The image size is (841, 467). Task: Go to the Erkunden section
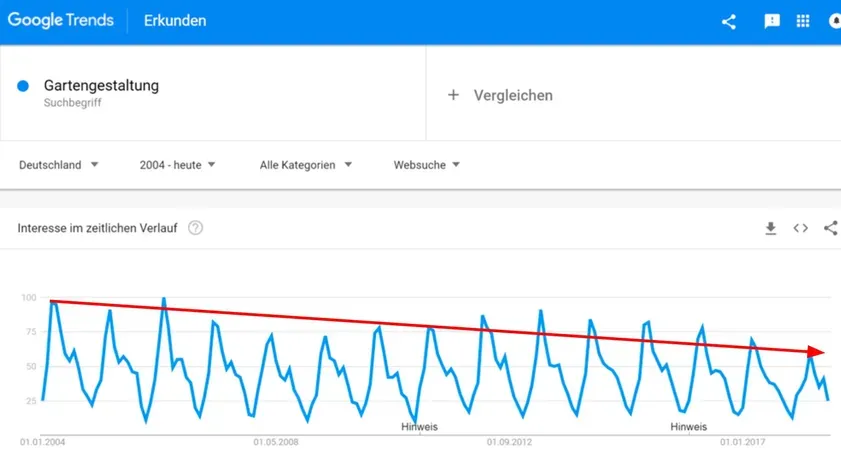[175, 21]
